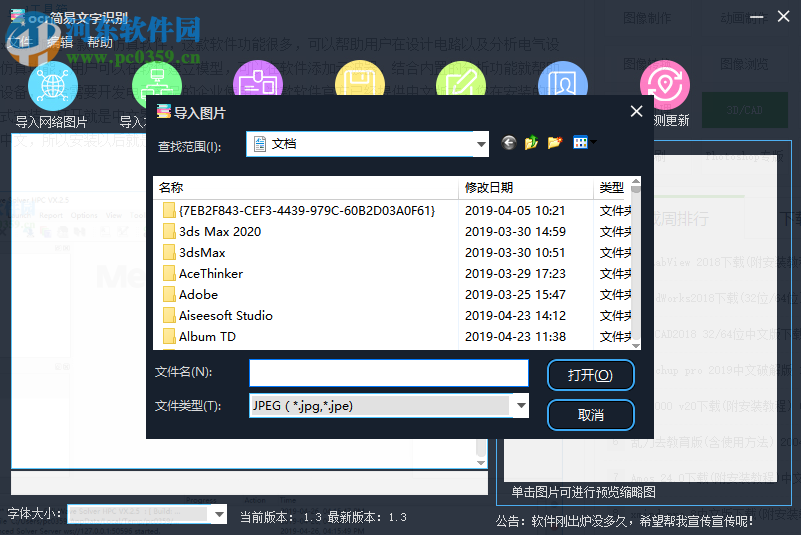Viewport: 801px width, 535px height.
Task: Click the blue portrait document icon
Action: pos(563,78)
